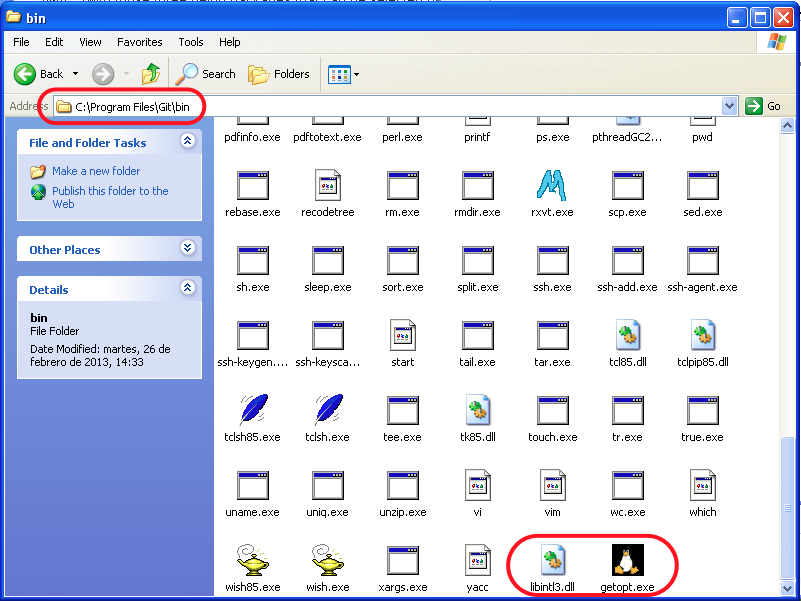Viewport: 801px width, 601px height.
Task: Select the wish85.exe lamp icon
Action: click(x=253, y=560)
